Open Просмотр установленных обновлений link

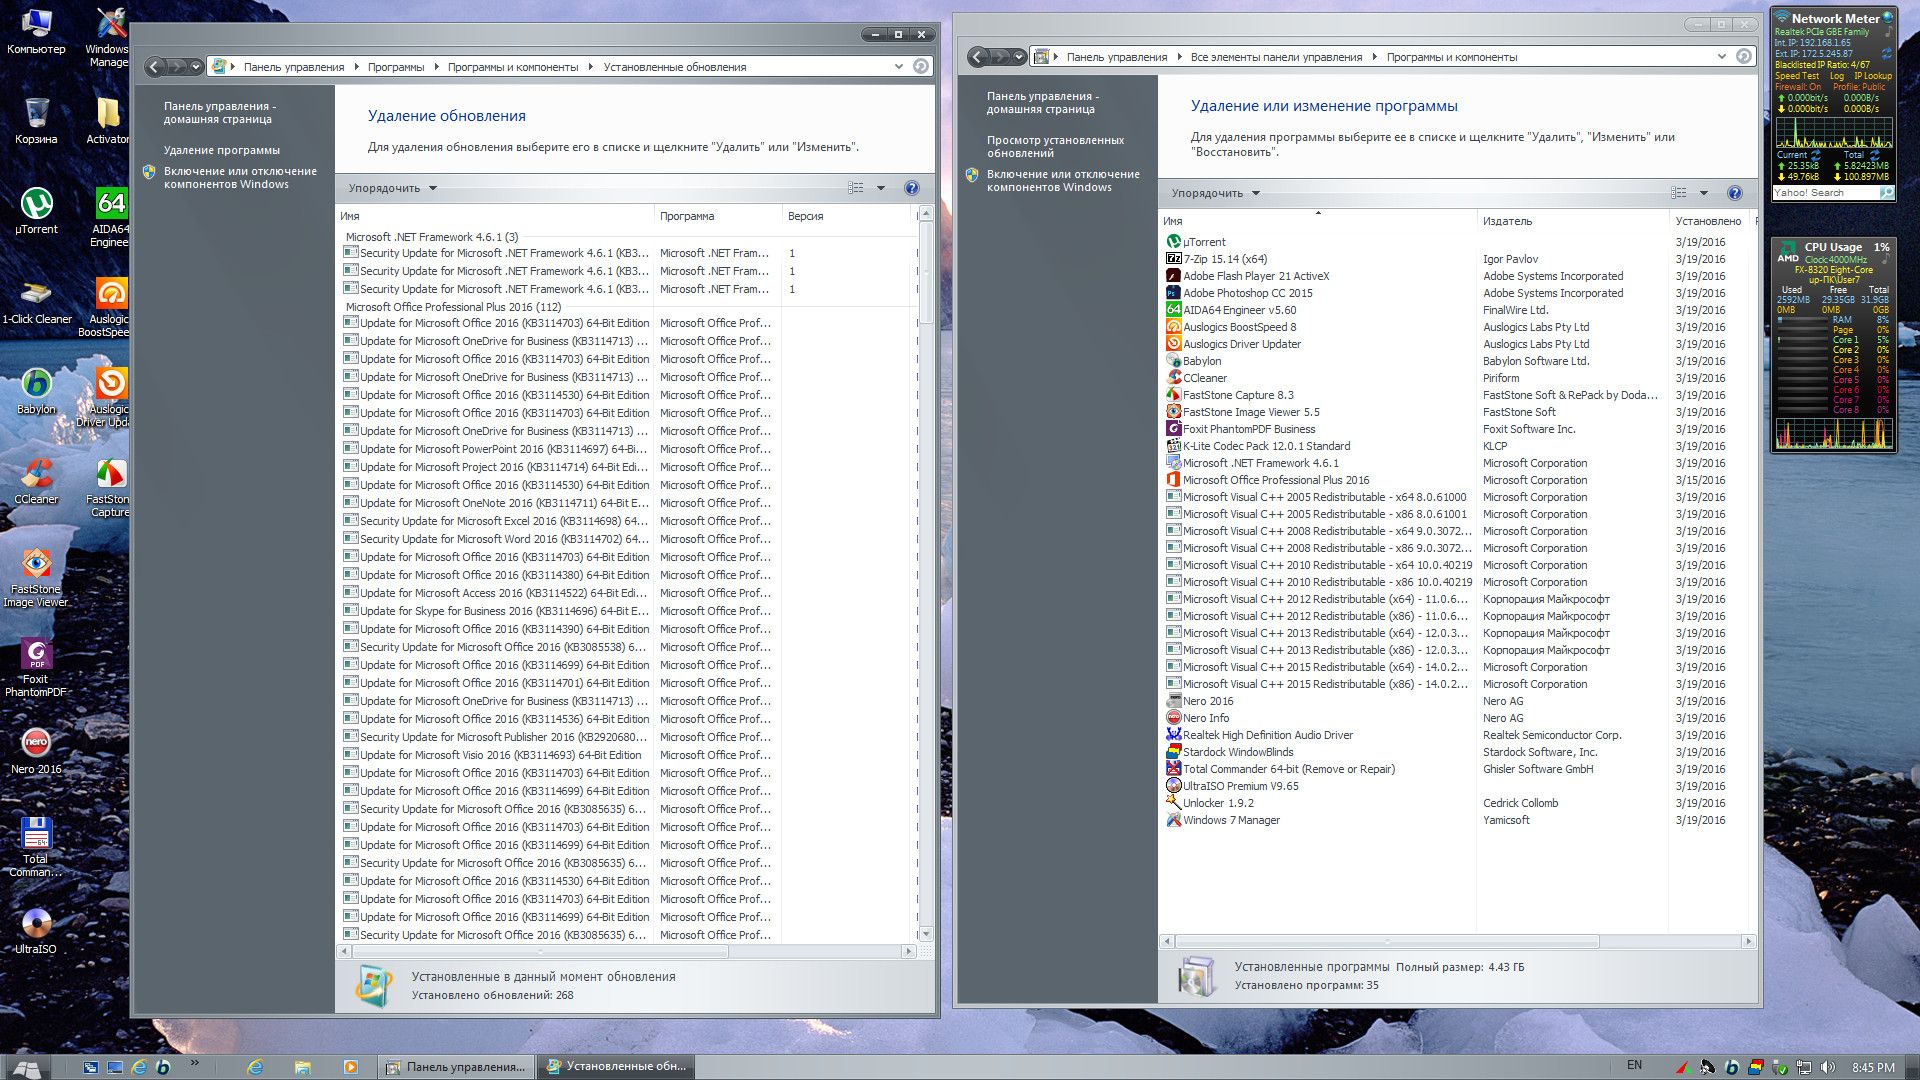(x=1055, y=147)
